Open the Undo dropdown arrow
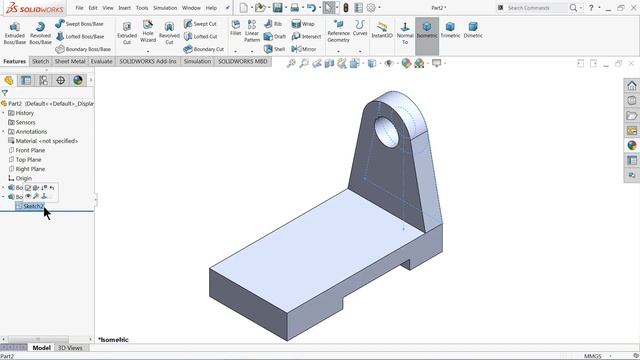Screen dimensions: 640x360 [320, 8]
